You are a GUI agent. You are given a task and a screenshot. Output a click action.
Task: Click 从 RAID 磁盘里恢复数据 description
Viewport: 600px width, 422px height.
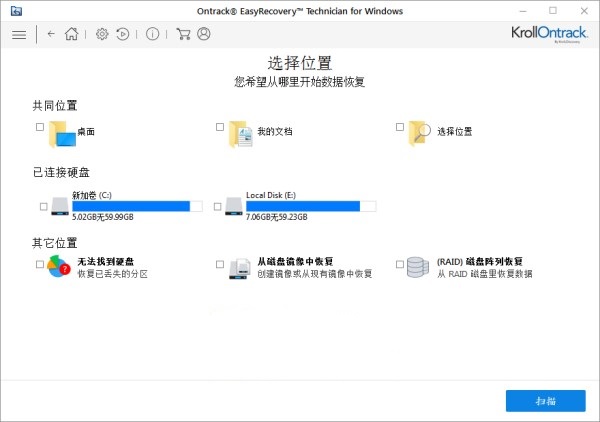click(485, 274)
